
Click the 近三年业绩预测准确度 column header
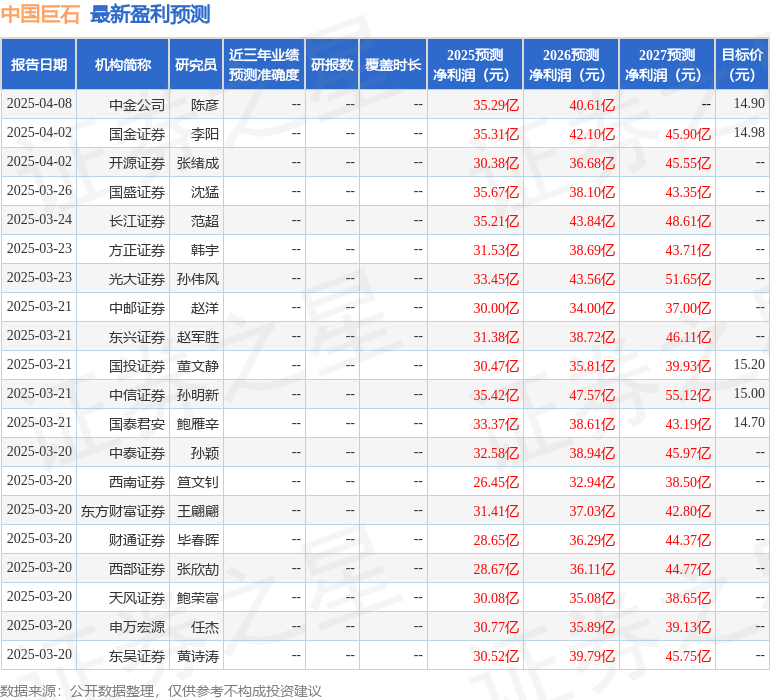coord(264,64)
